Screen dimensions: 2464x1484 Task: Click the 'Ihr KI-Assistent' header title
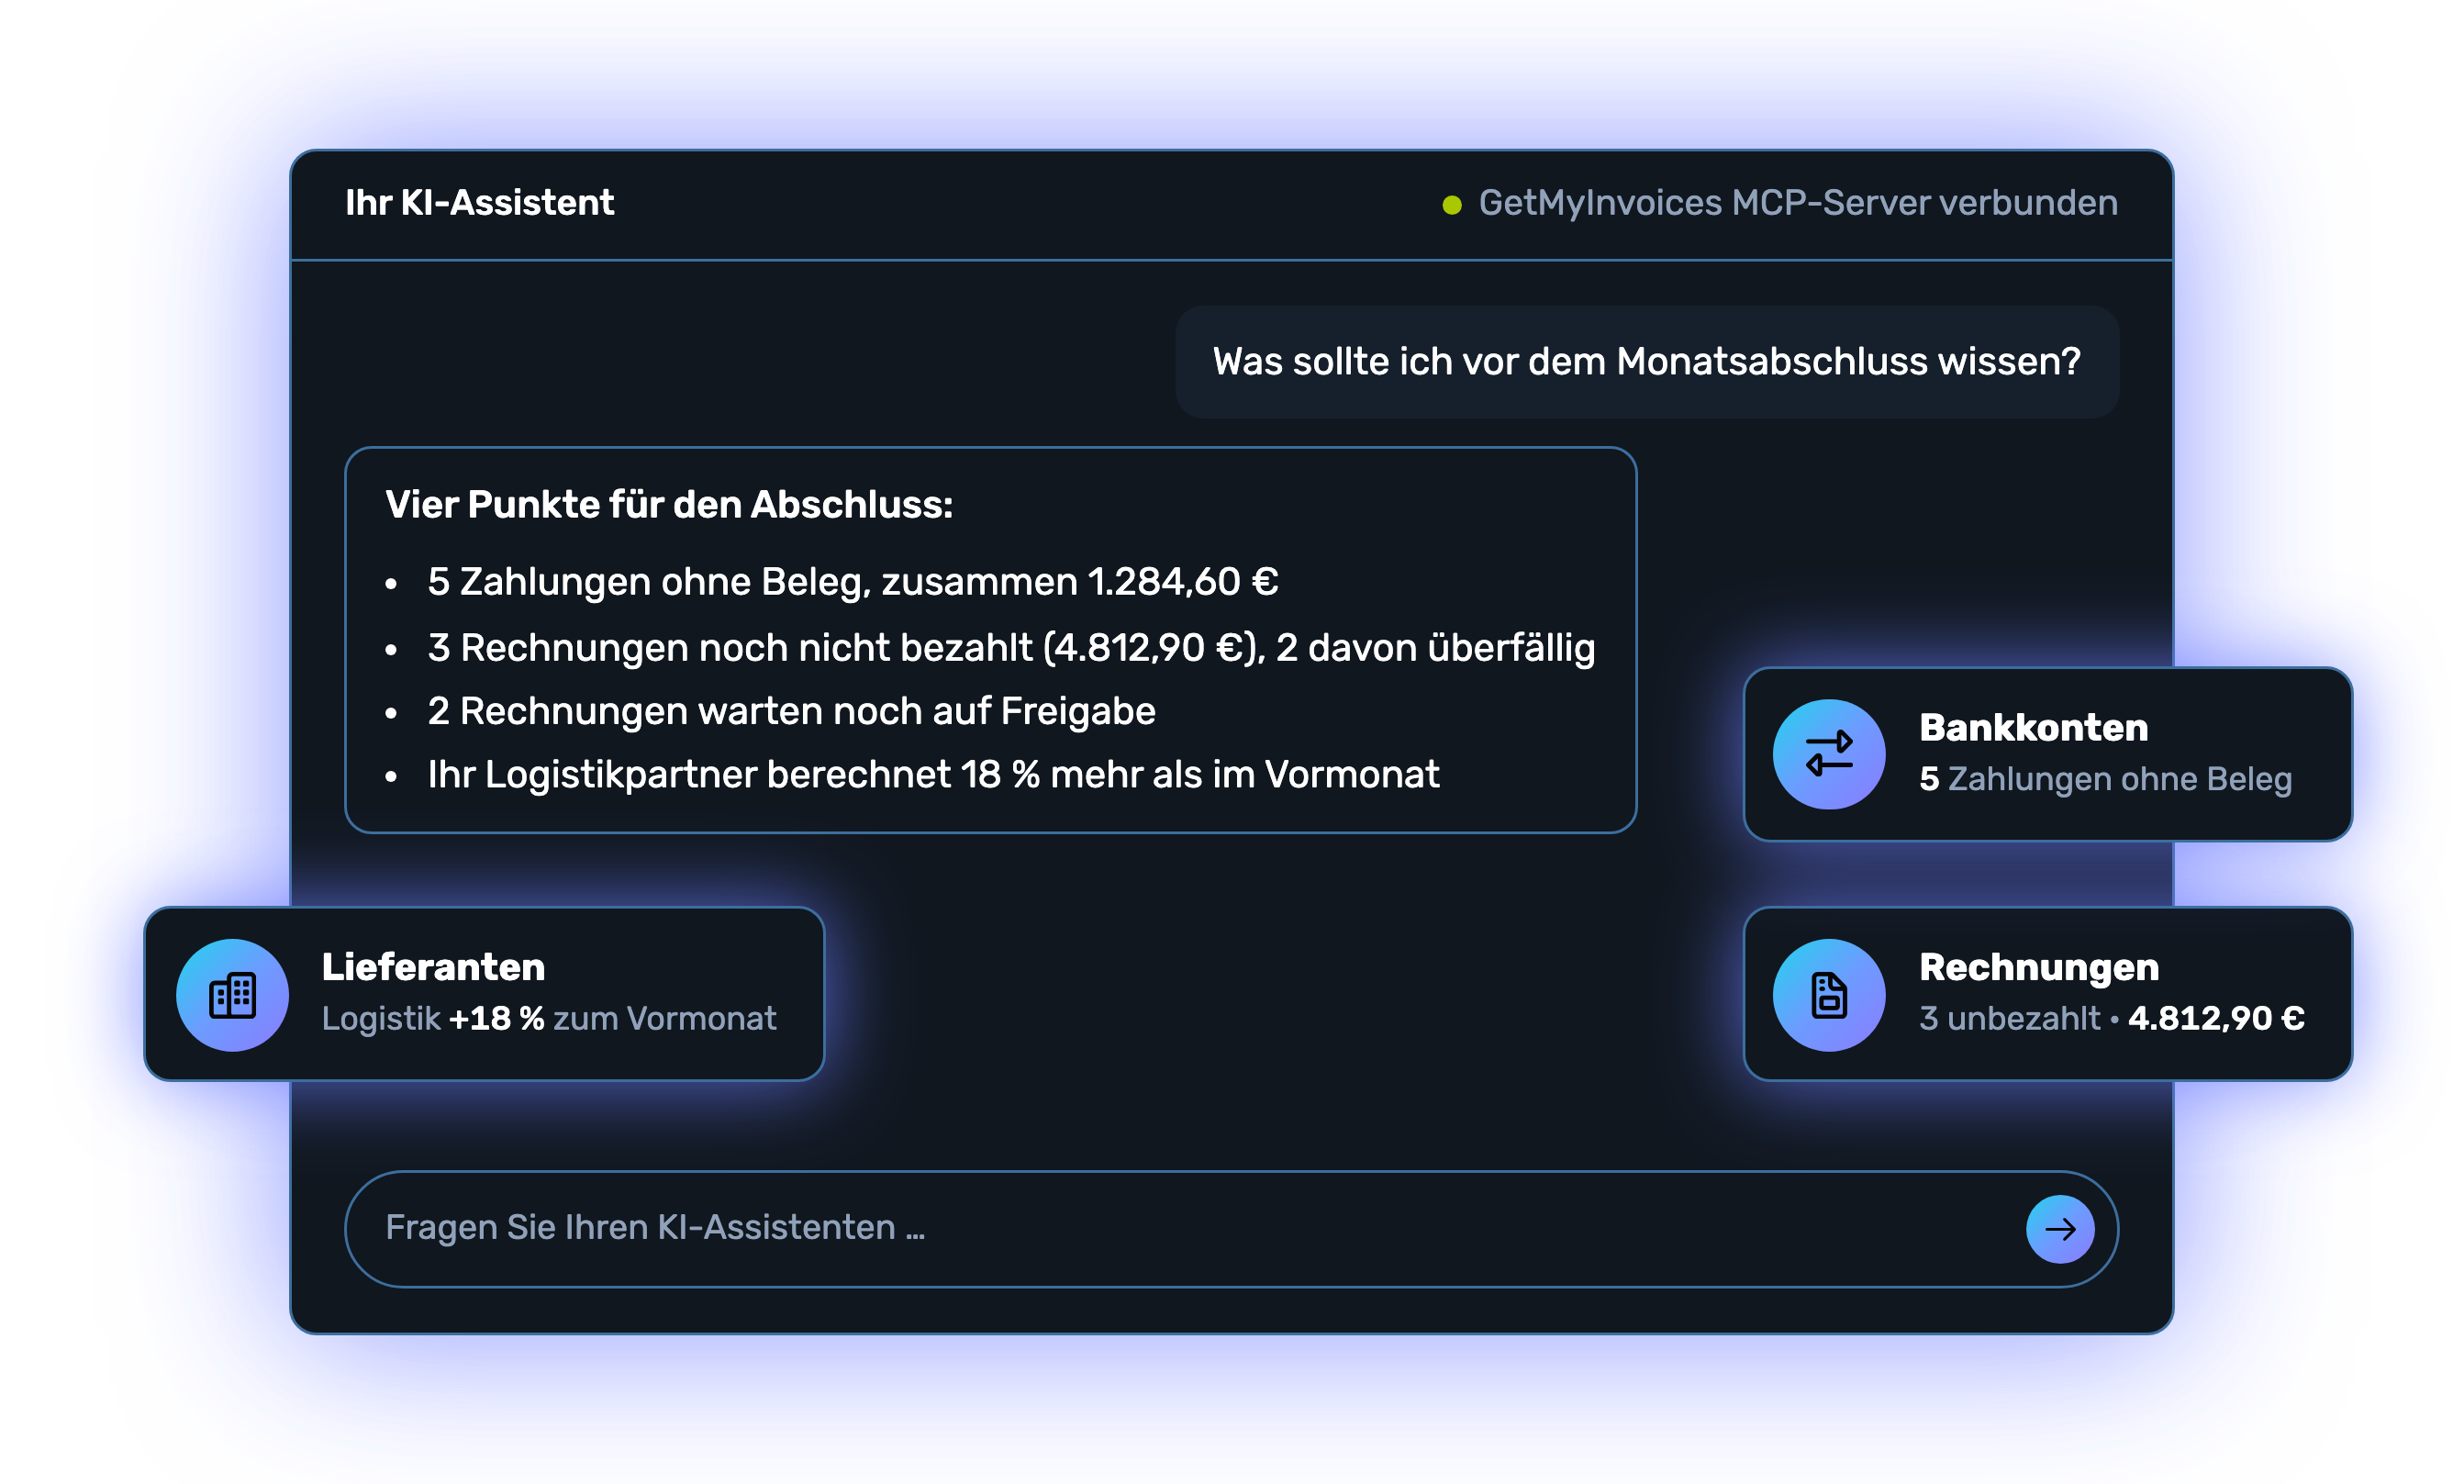pyautogui.click(x=479, y=203)
